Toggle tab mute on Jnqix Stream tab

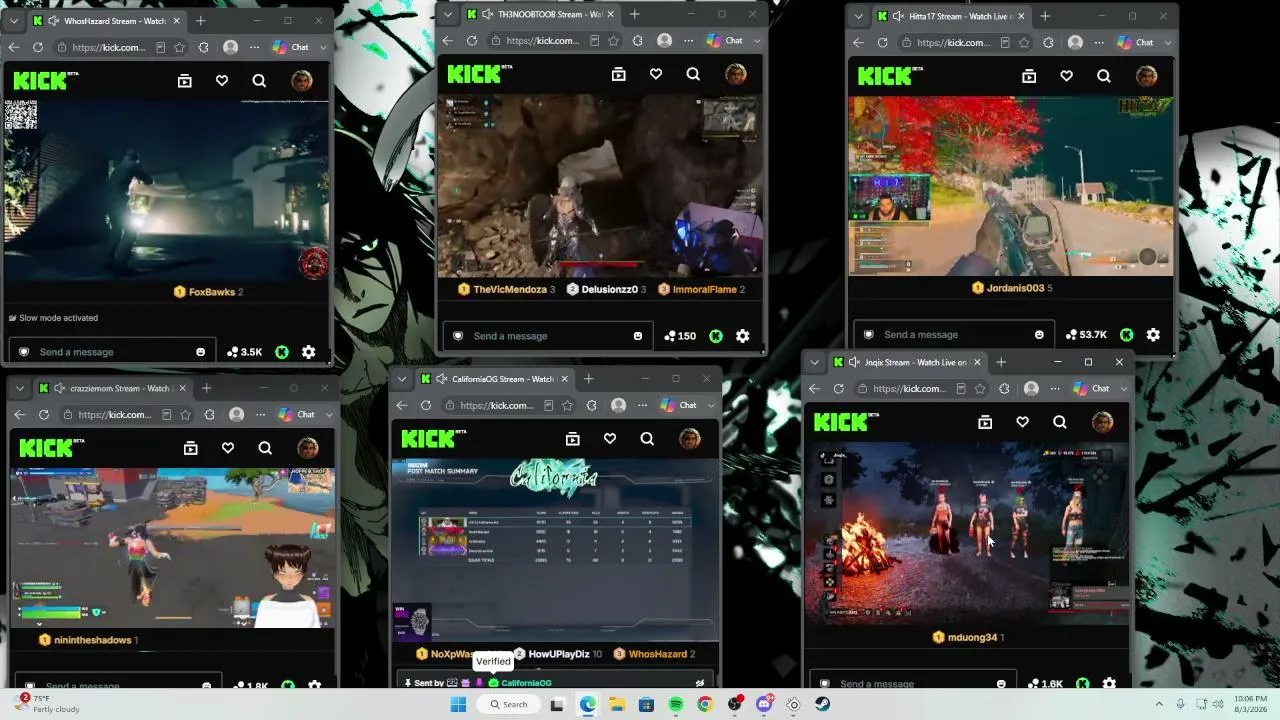(x=855, y=362)
